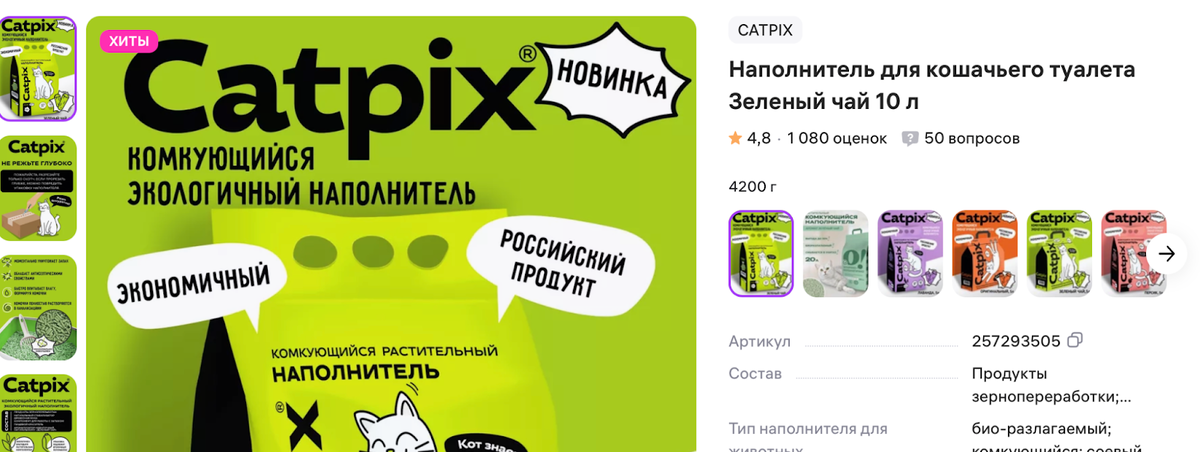Click the orange rating star icon
Image resolution: width=1200 pixels, height=452 pixels.
(736, 138)
